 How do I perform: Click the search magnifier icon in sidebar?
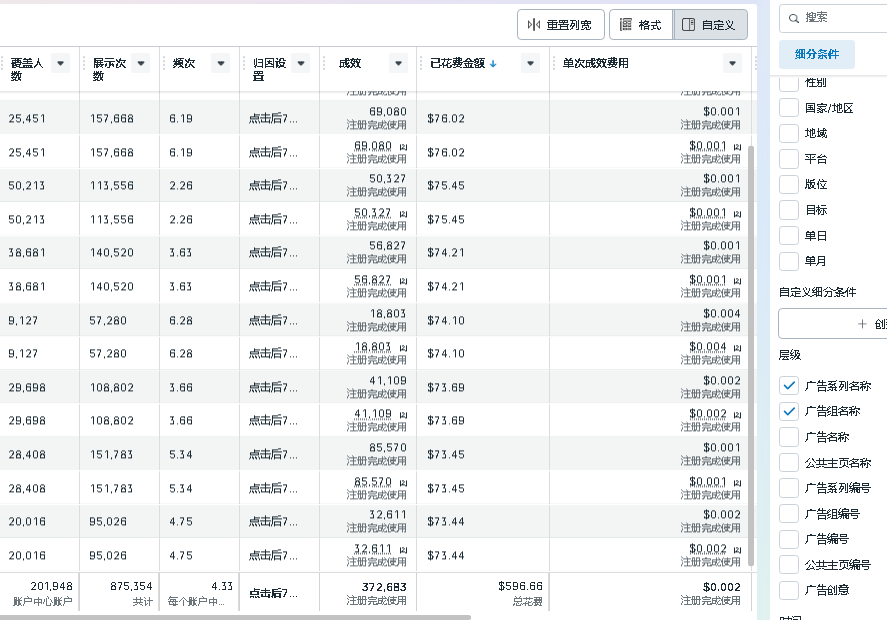(793, 17)
